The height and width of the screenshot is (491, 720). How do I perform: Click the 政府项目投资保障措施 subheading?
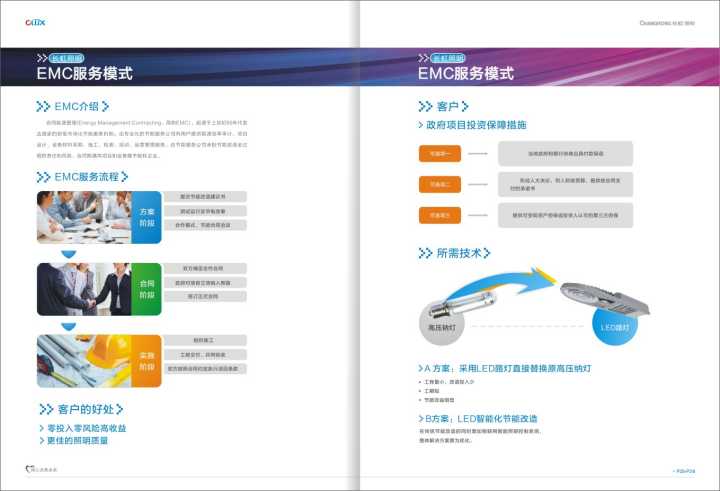tap(469, 126)
